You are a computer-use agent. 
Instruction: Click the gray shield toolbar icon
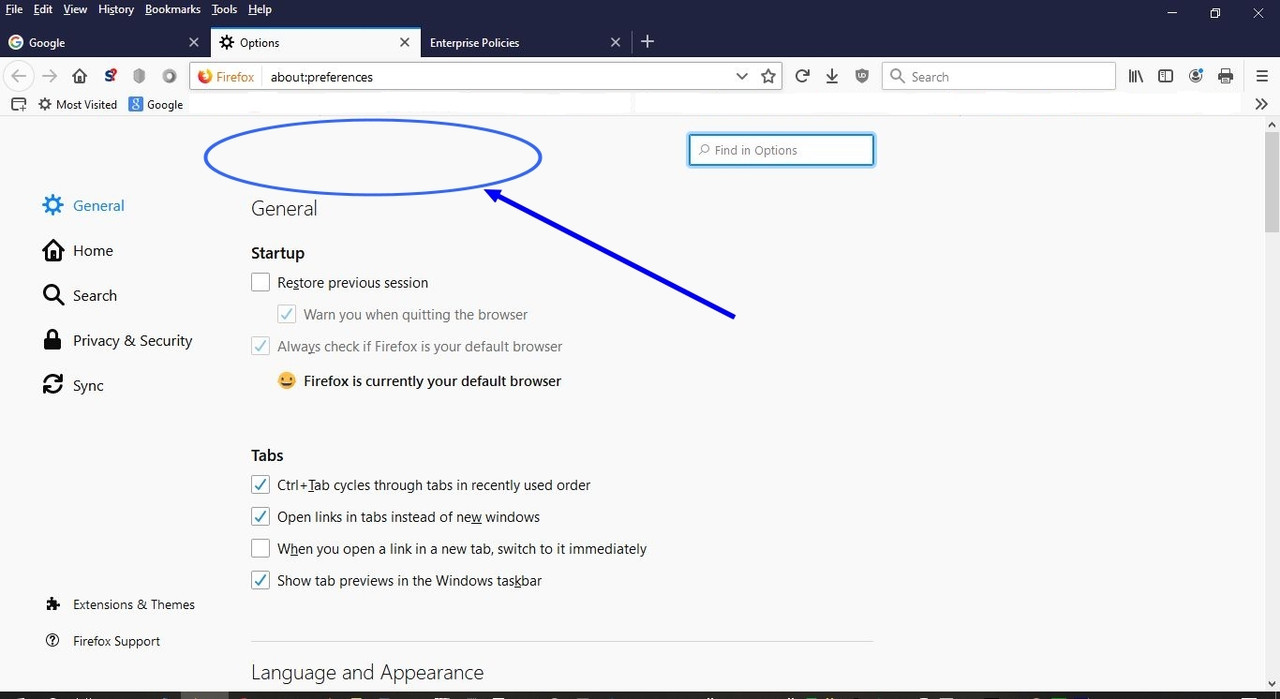pyautogui.click(x=140, y=76)
